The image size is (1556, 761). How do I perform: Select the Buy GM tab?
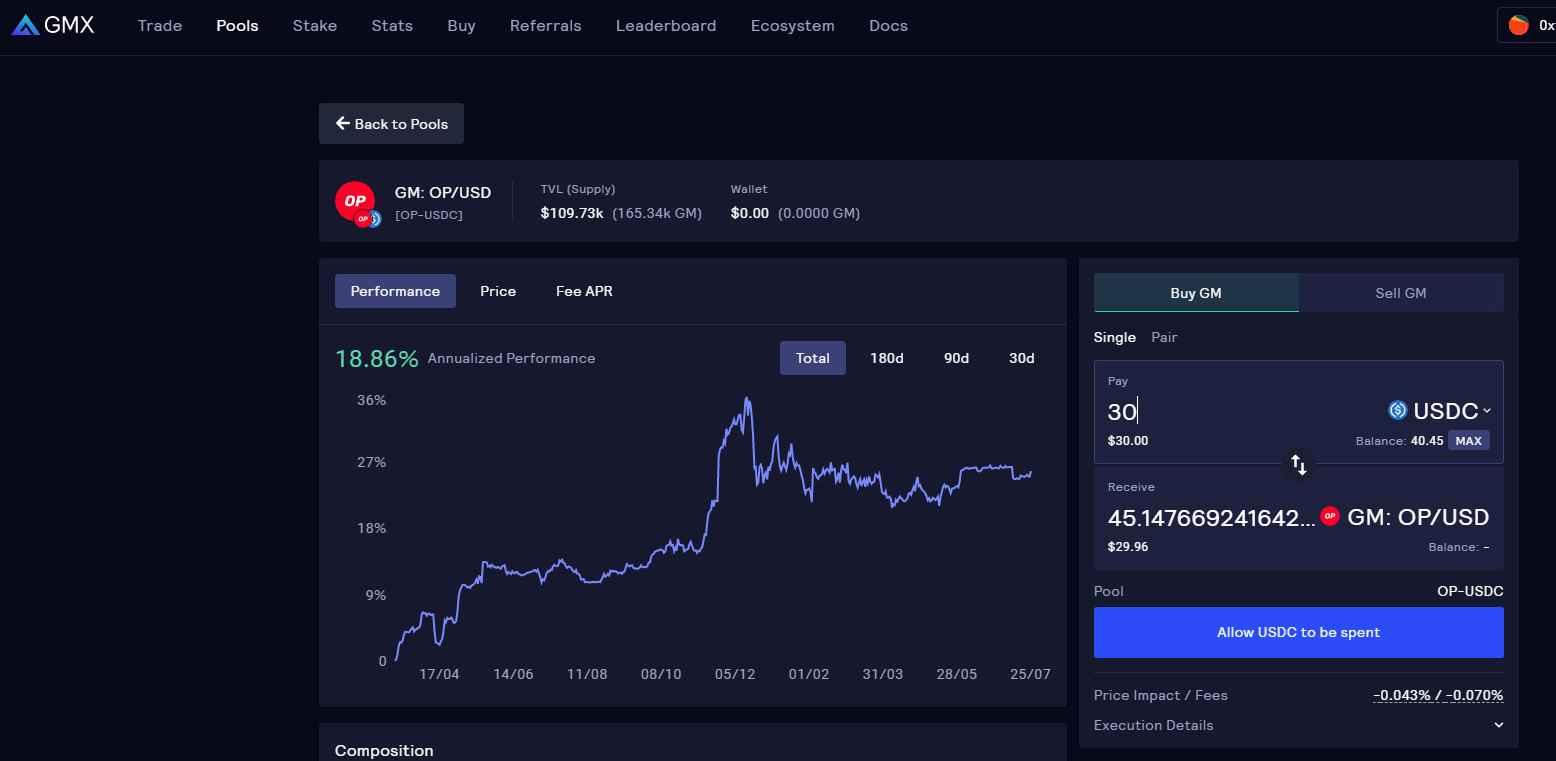[x=1196, y=293]
